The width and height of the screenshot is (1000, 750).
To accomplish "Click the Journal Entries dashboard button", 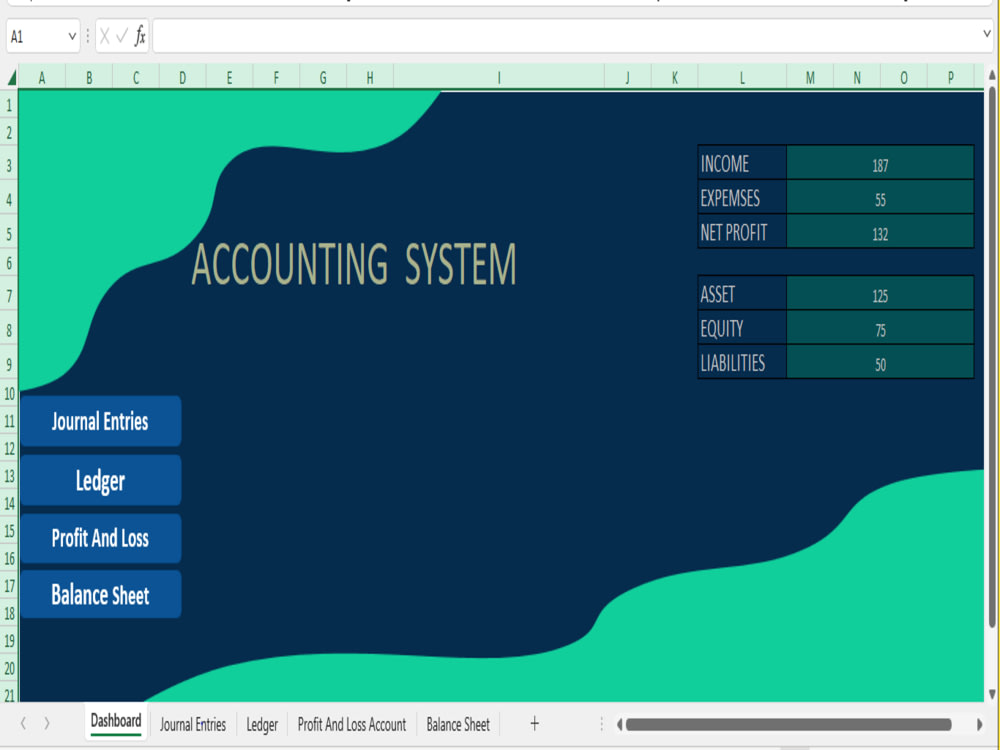I will 100,421.
